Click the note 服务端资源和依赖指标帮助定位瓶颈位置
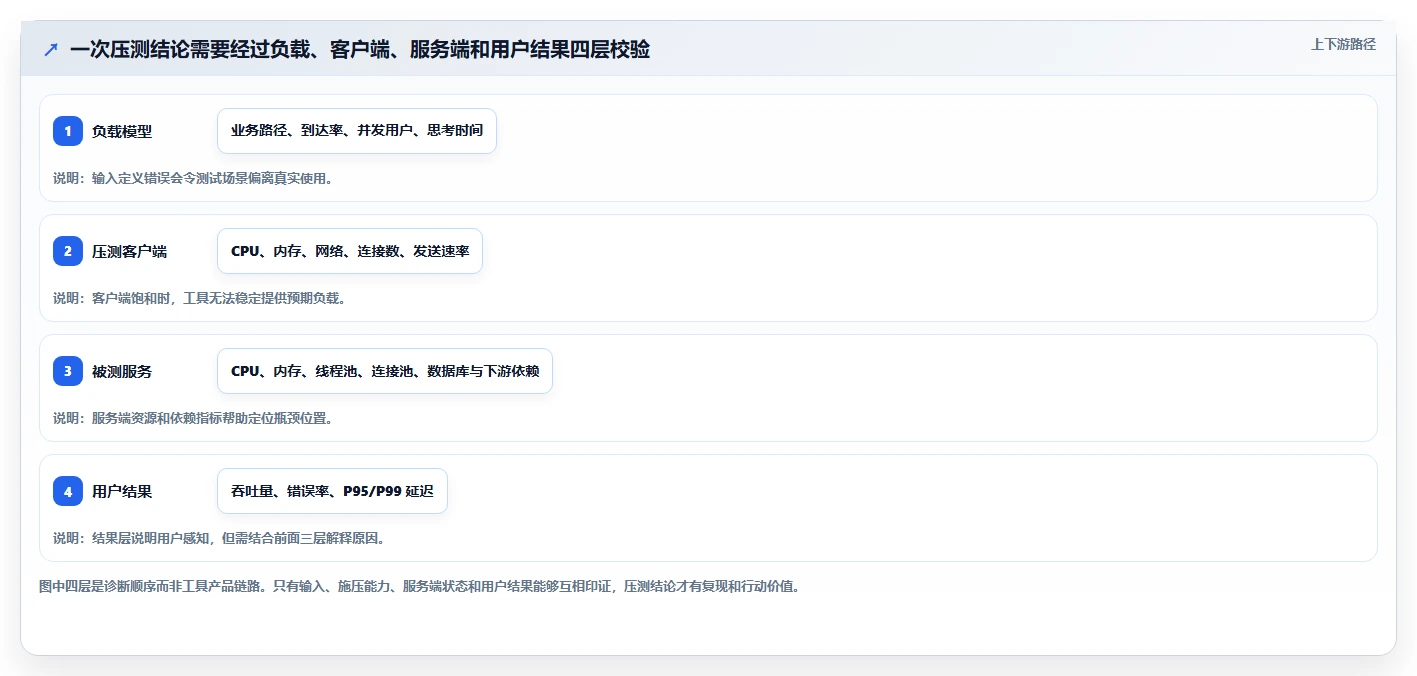 point(193,418)
